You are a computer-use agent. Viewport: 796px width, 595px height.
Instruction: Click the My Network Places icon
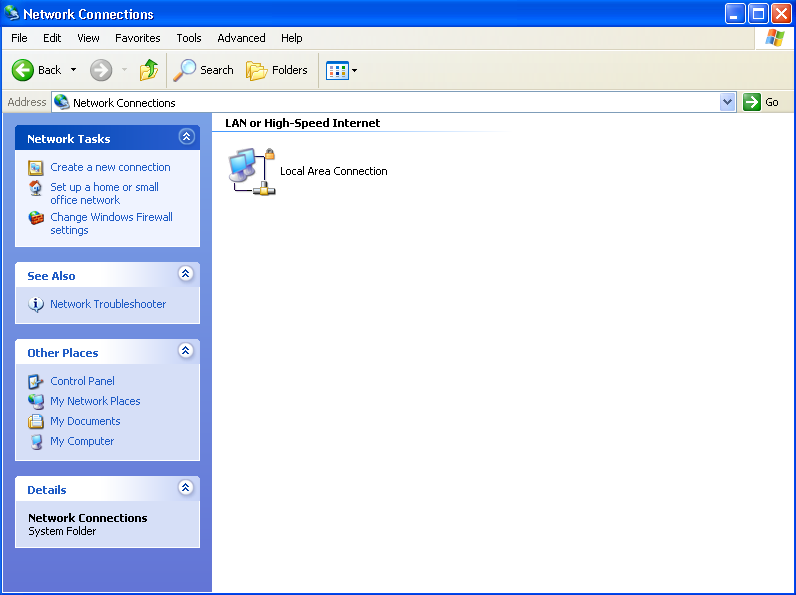[x=36, y=402]
